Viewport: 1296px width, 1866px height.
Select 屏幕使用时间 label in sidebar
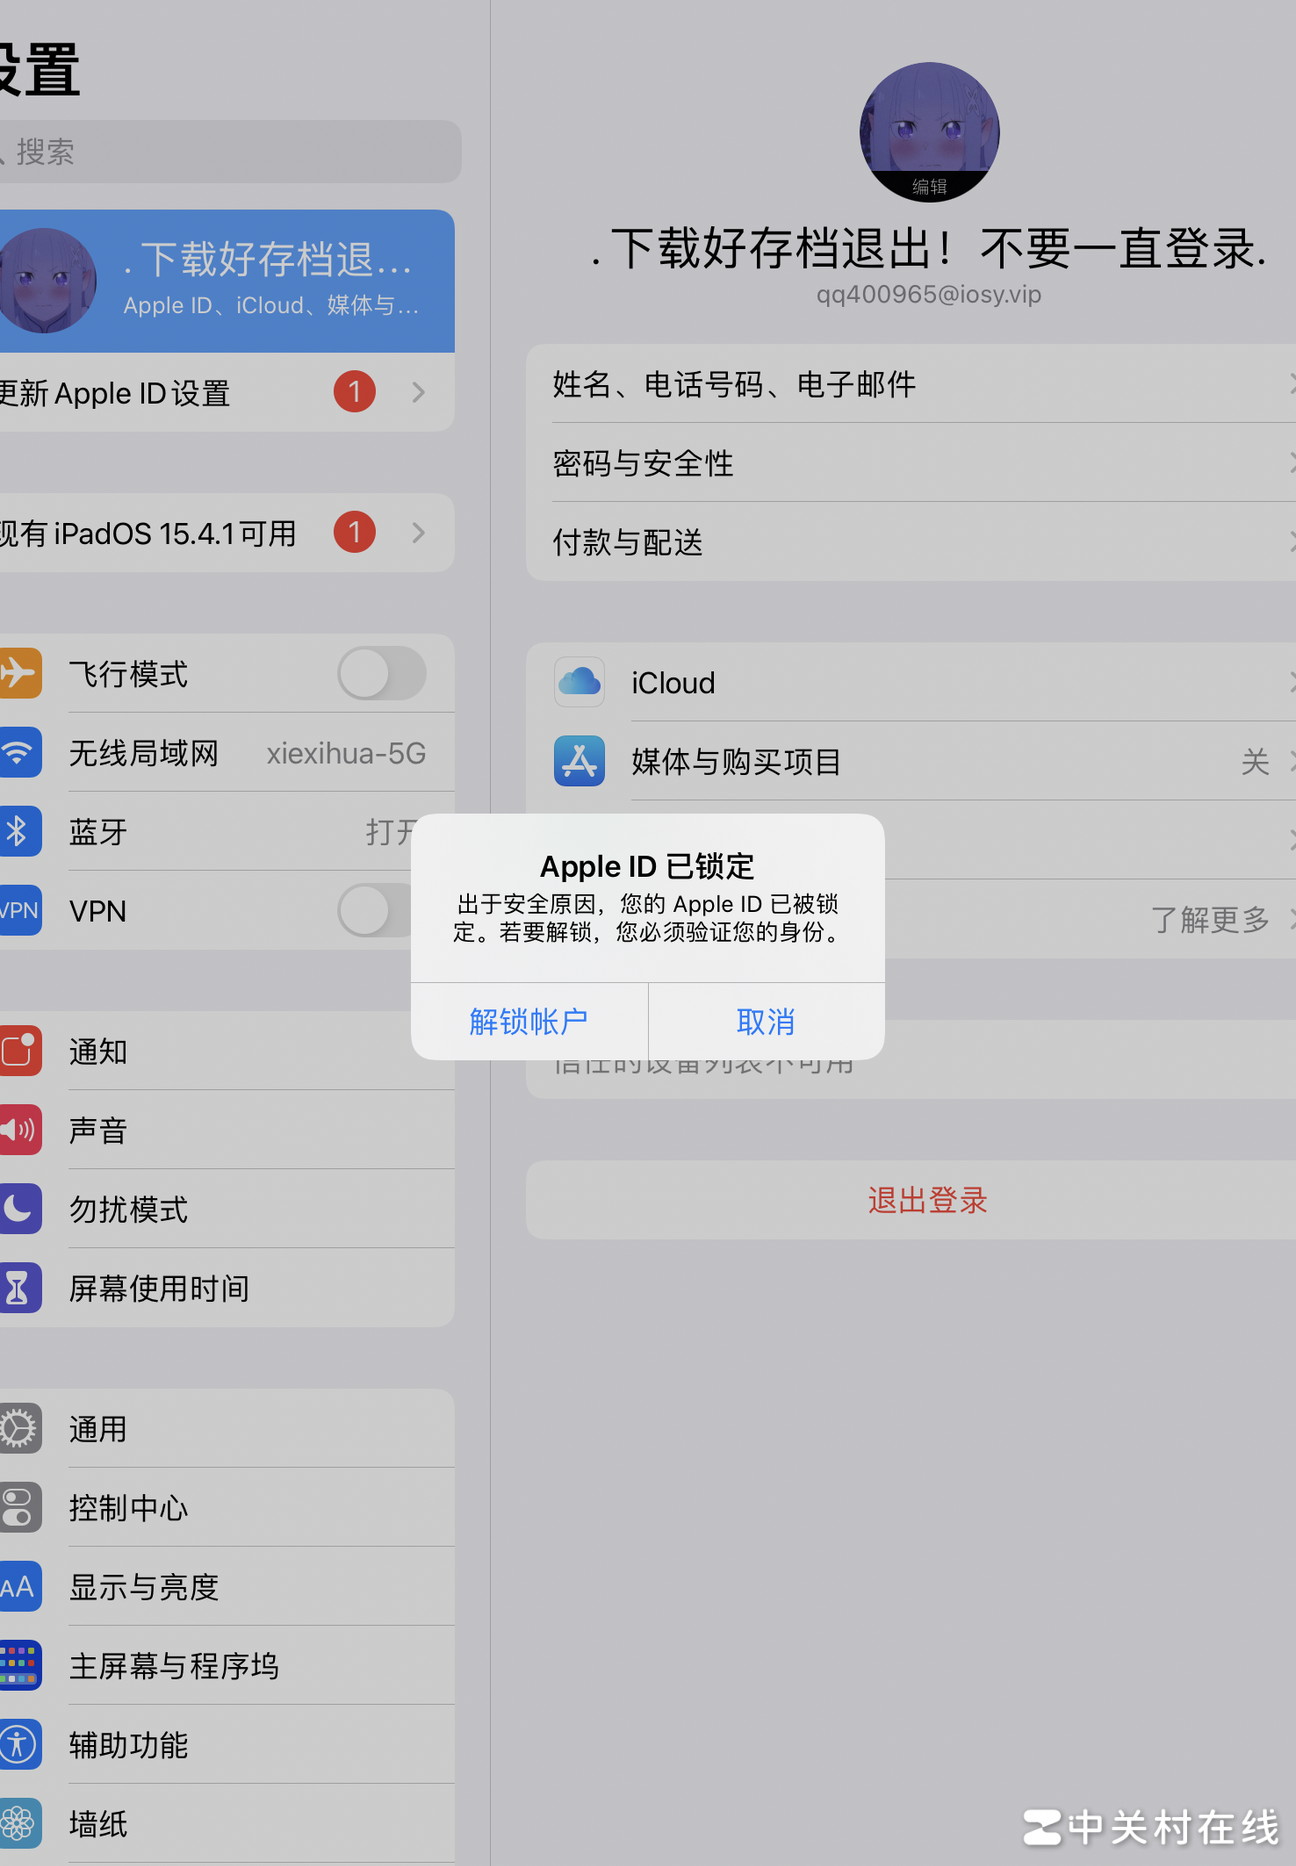tap(159, 1288)
